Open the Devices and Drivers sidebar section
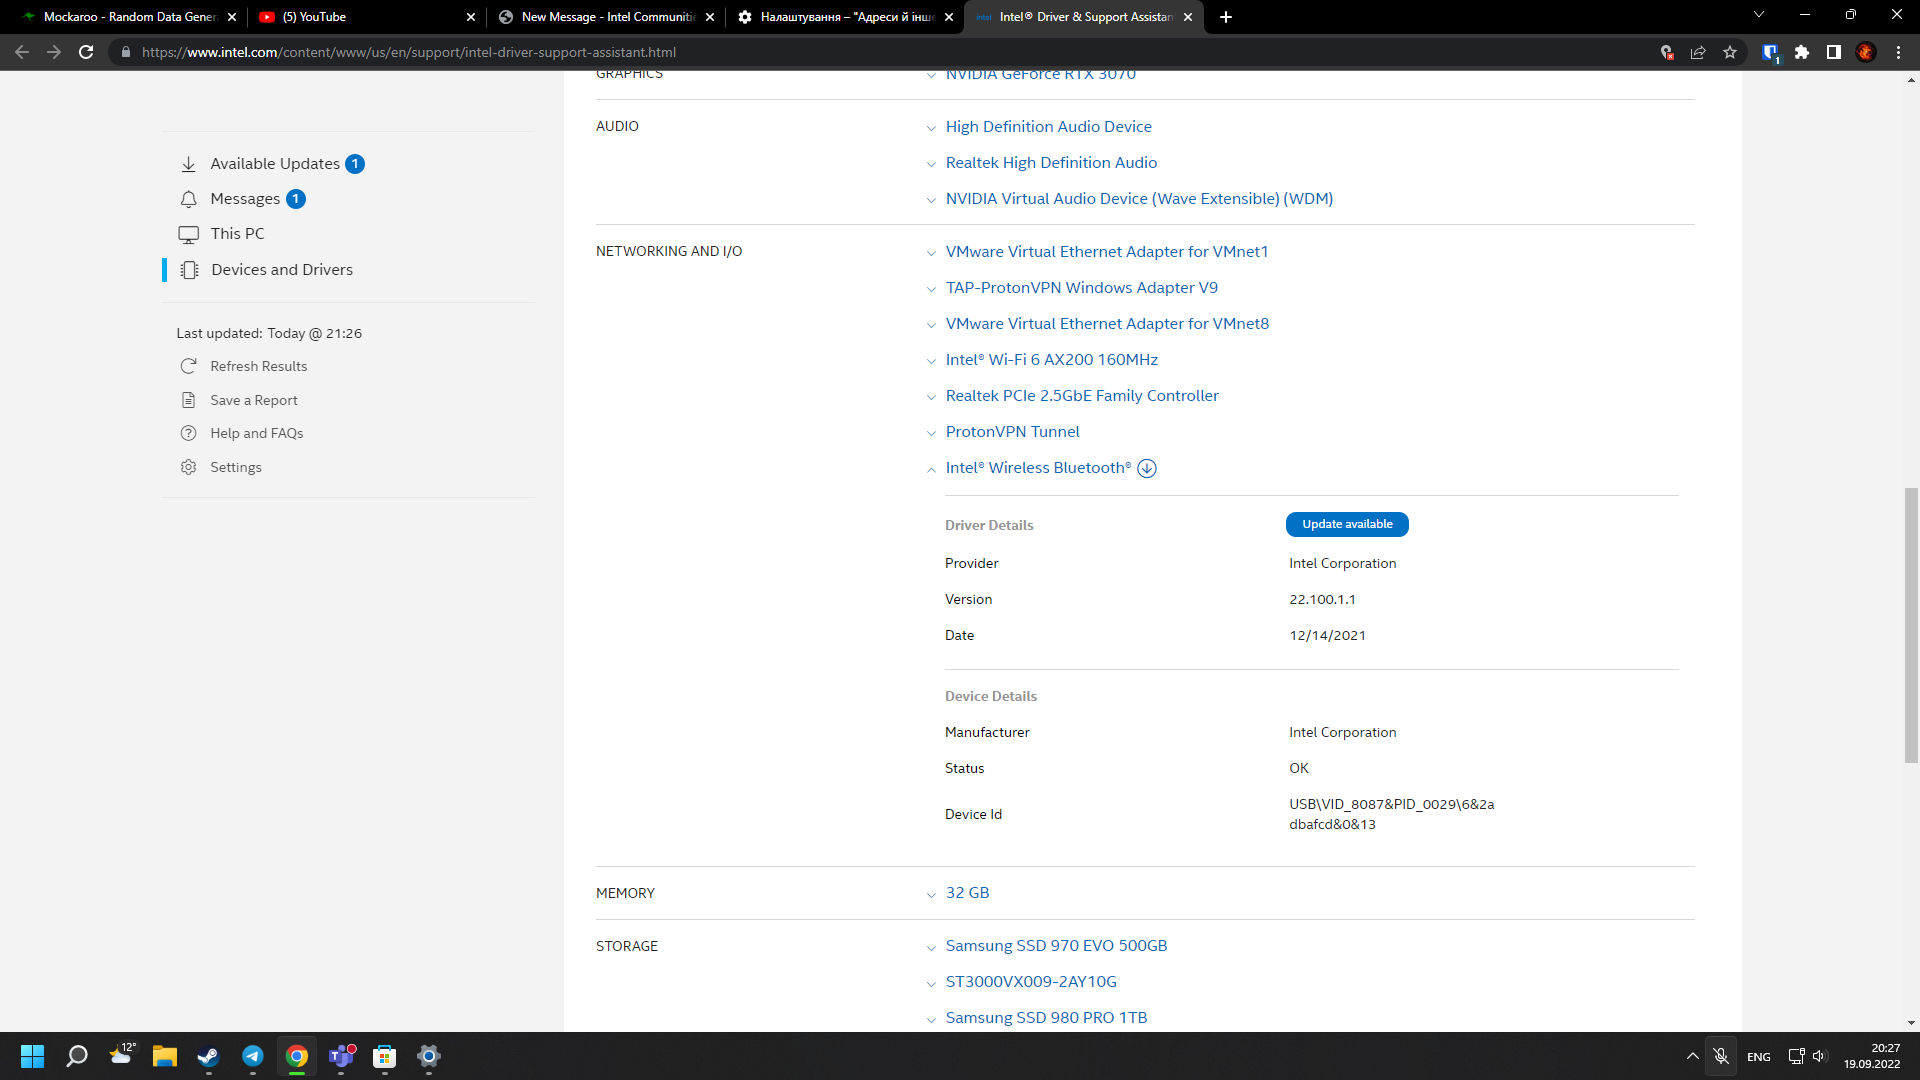This screenshot has width=1920, height=1080. (281, 270)
